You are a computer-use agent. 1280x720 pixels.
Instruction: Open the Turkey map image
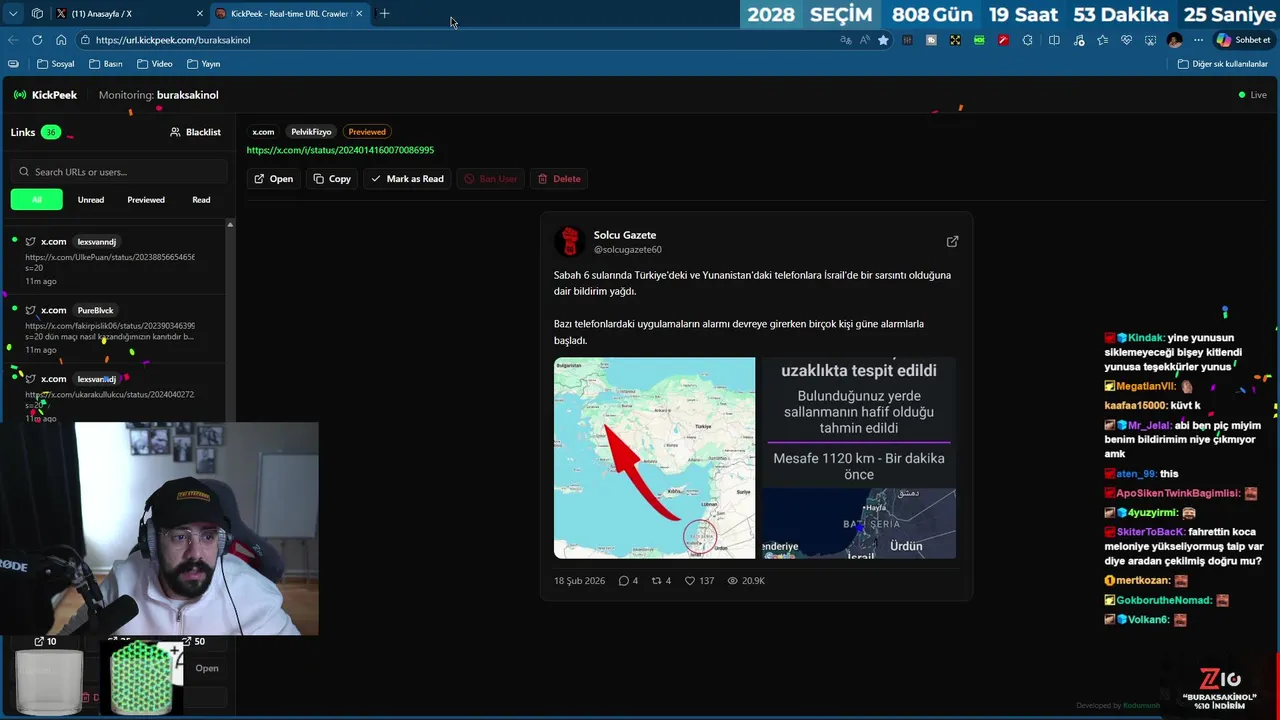point(655,458)
